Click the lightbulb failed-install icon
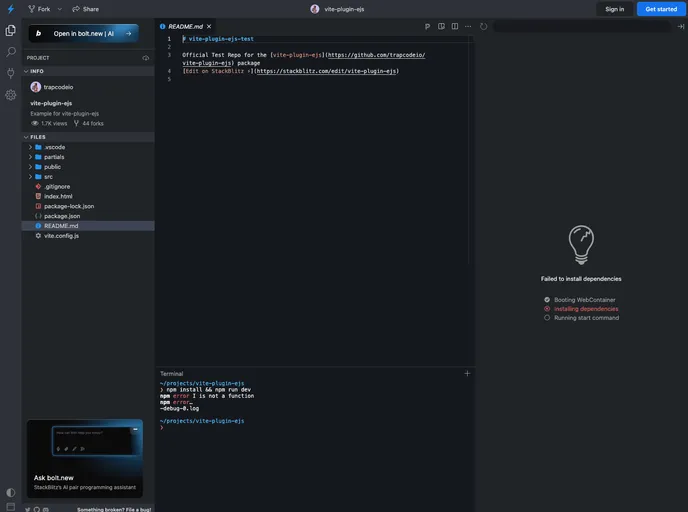This screenshot has height=512, width=688. [581, 245]
